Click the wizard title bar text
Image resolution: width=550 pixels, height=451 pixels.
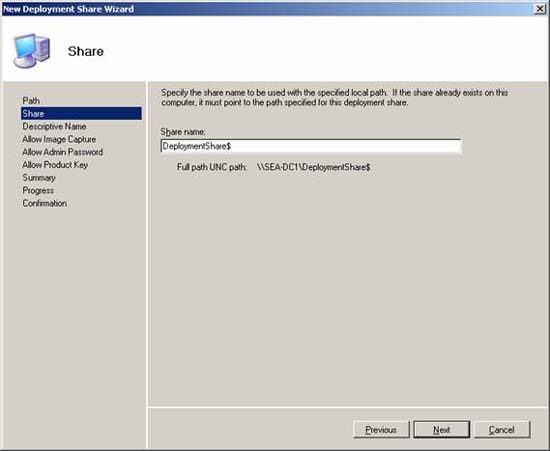coord(68,9)
